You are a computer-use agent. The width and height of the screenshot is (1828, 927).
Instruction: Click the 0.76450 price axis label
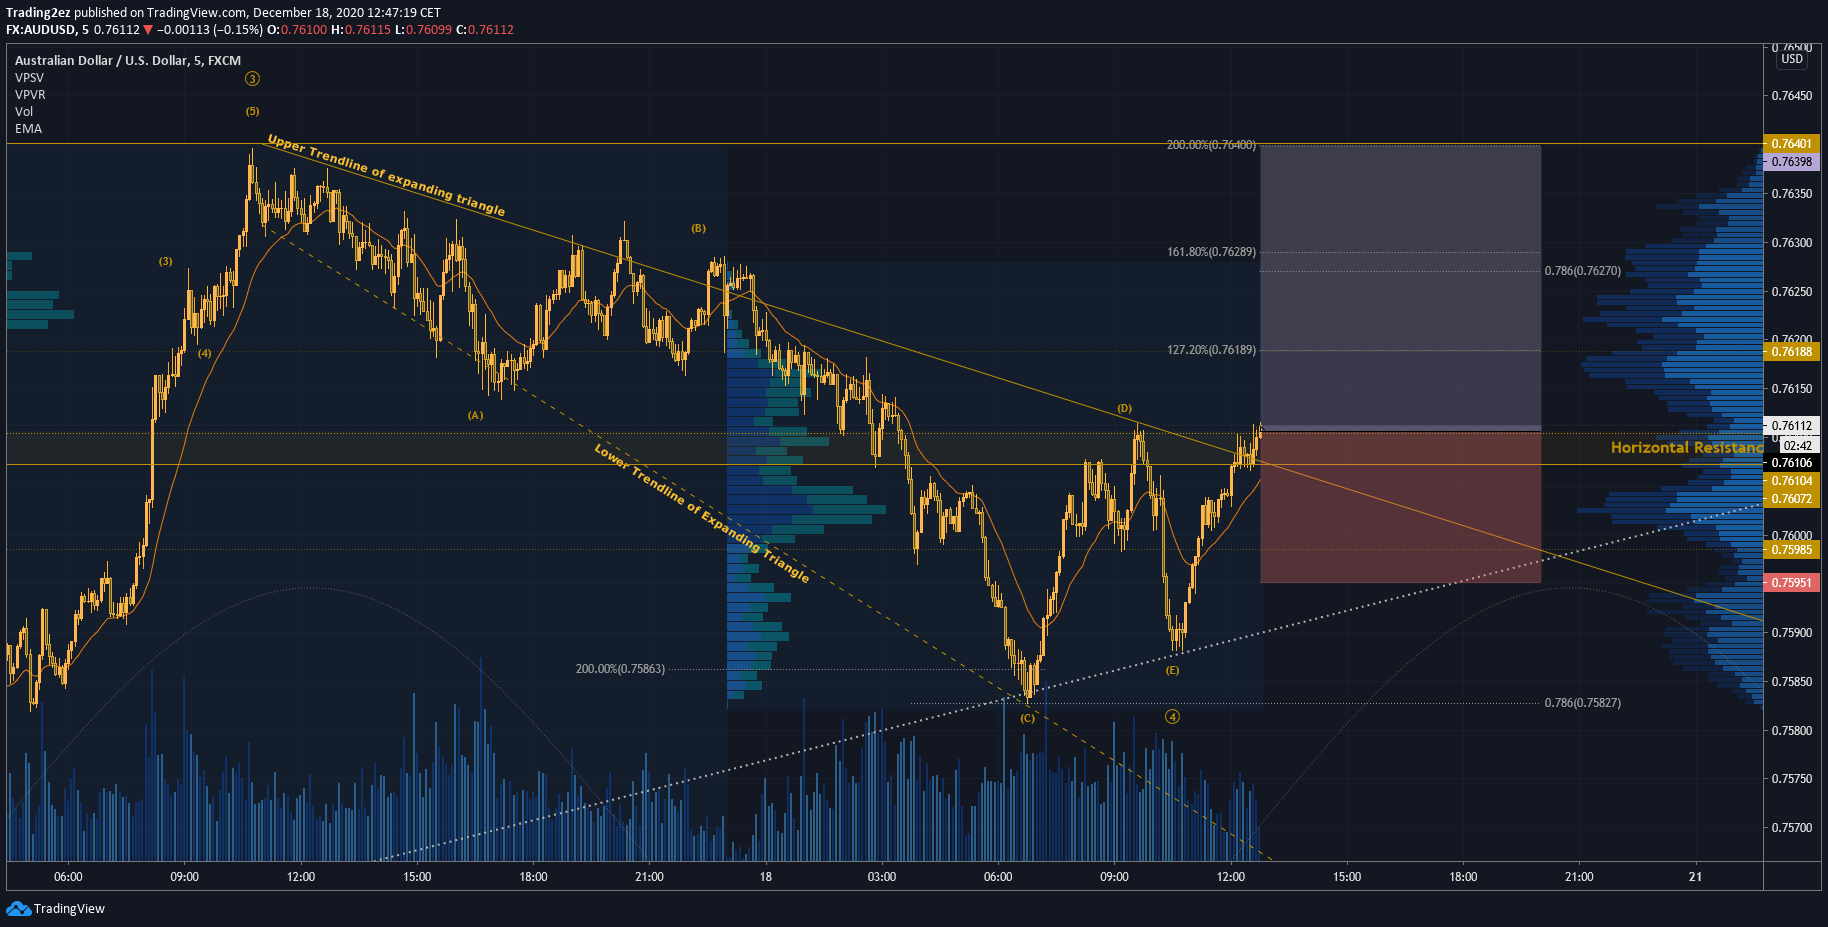tap(1791, 96)
